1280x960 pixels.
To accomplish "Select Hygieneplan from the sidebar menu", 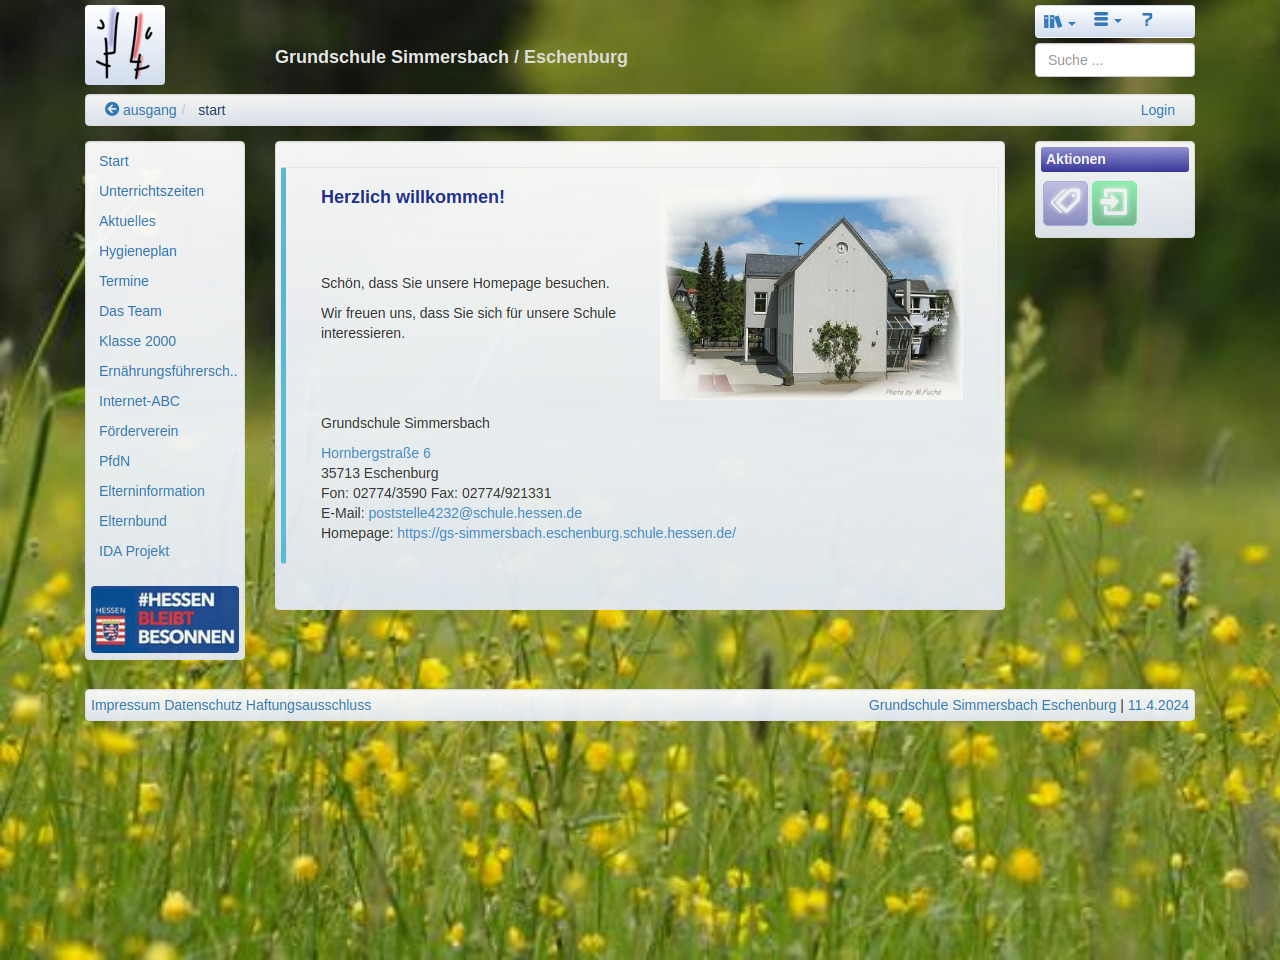I will click(x=138, y=251).
